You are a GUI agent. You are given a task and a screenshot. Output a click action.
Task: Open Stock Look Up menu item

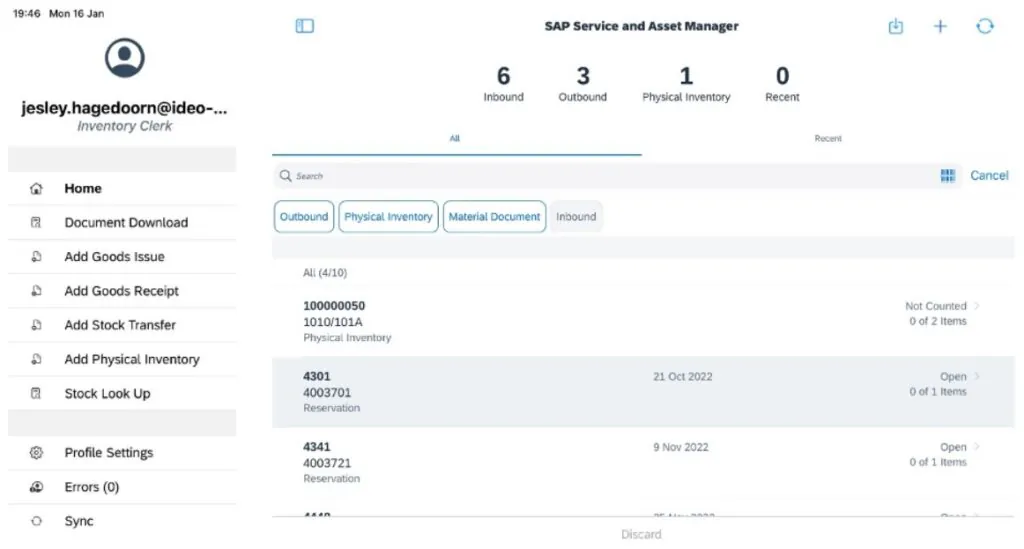pos(122,393)
